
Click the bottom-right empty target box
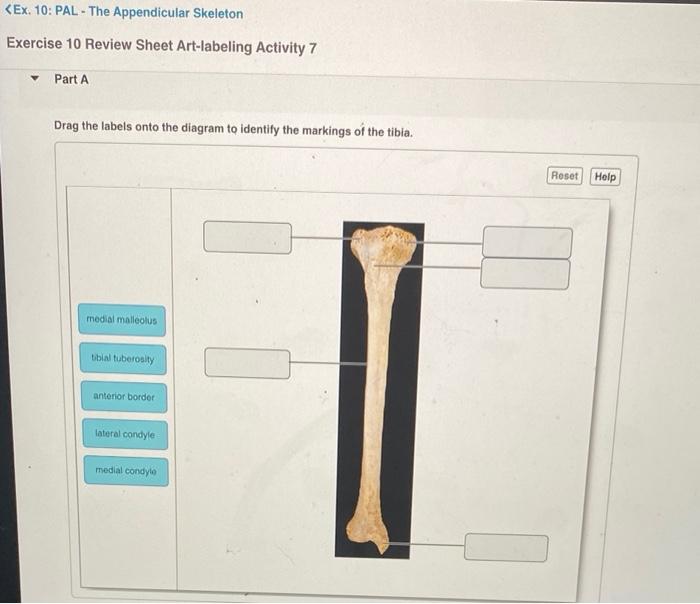(506, 547)
